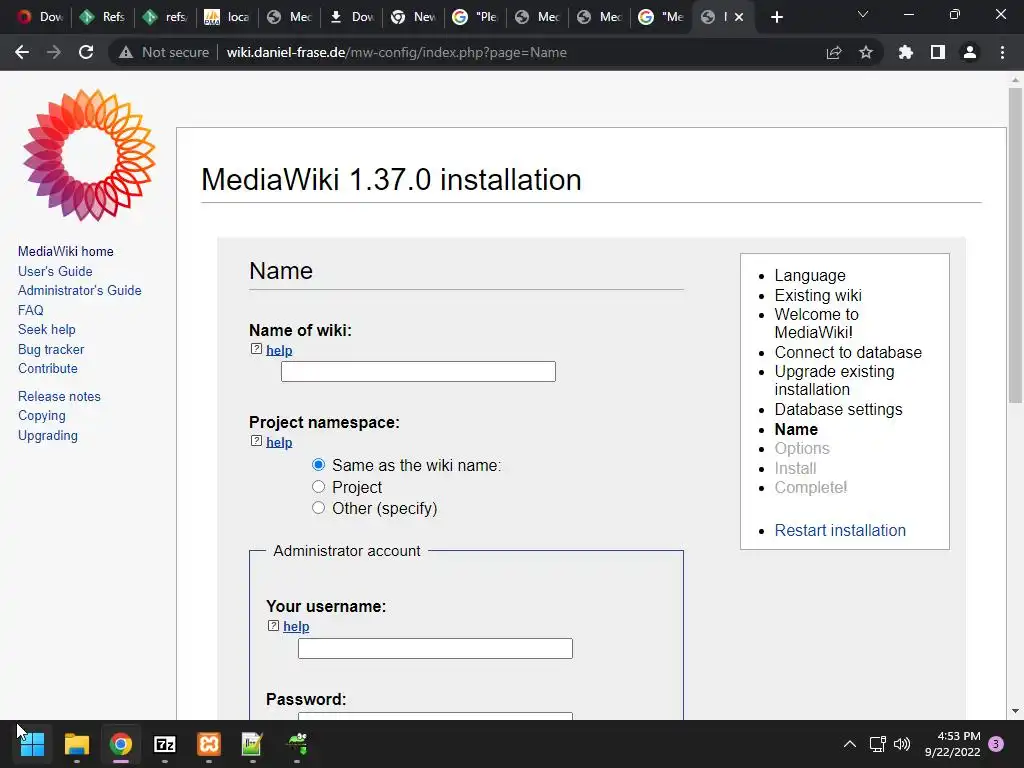The image size is (1024, 768).
Task: Open 'Upgrading' sidebar link
Action: click(x=48, y=436)
